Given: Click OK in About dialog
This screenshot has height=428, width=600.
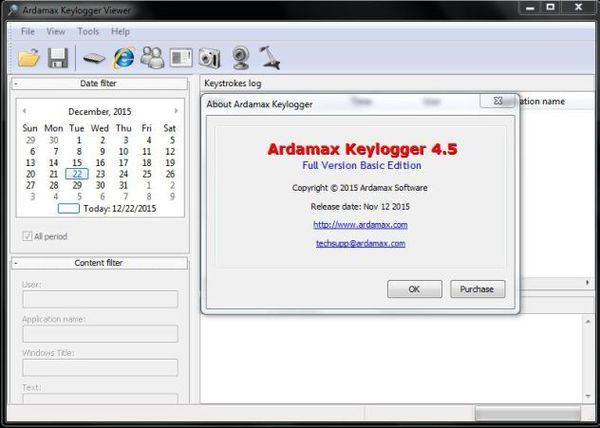Looking at the screenshot, I should [x=414, y=289].
